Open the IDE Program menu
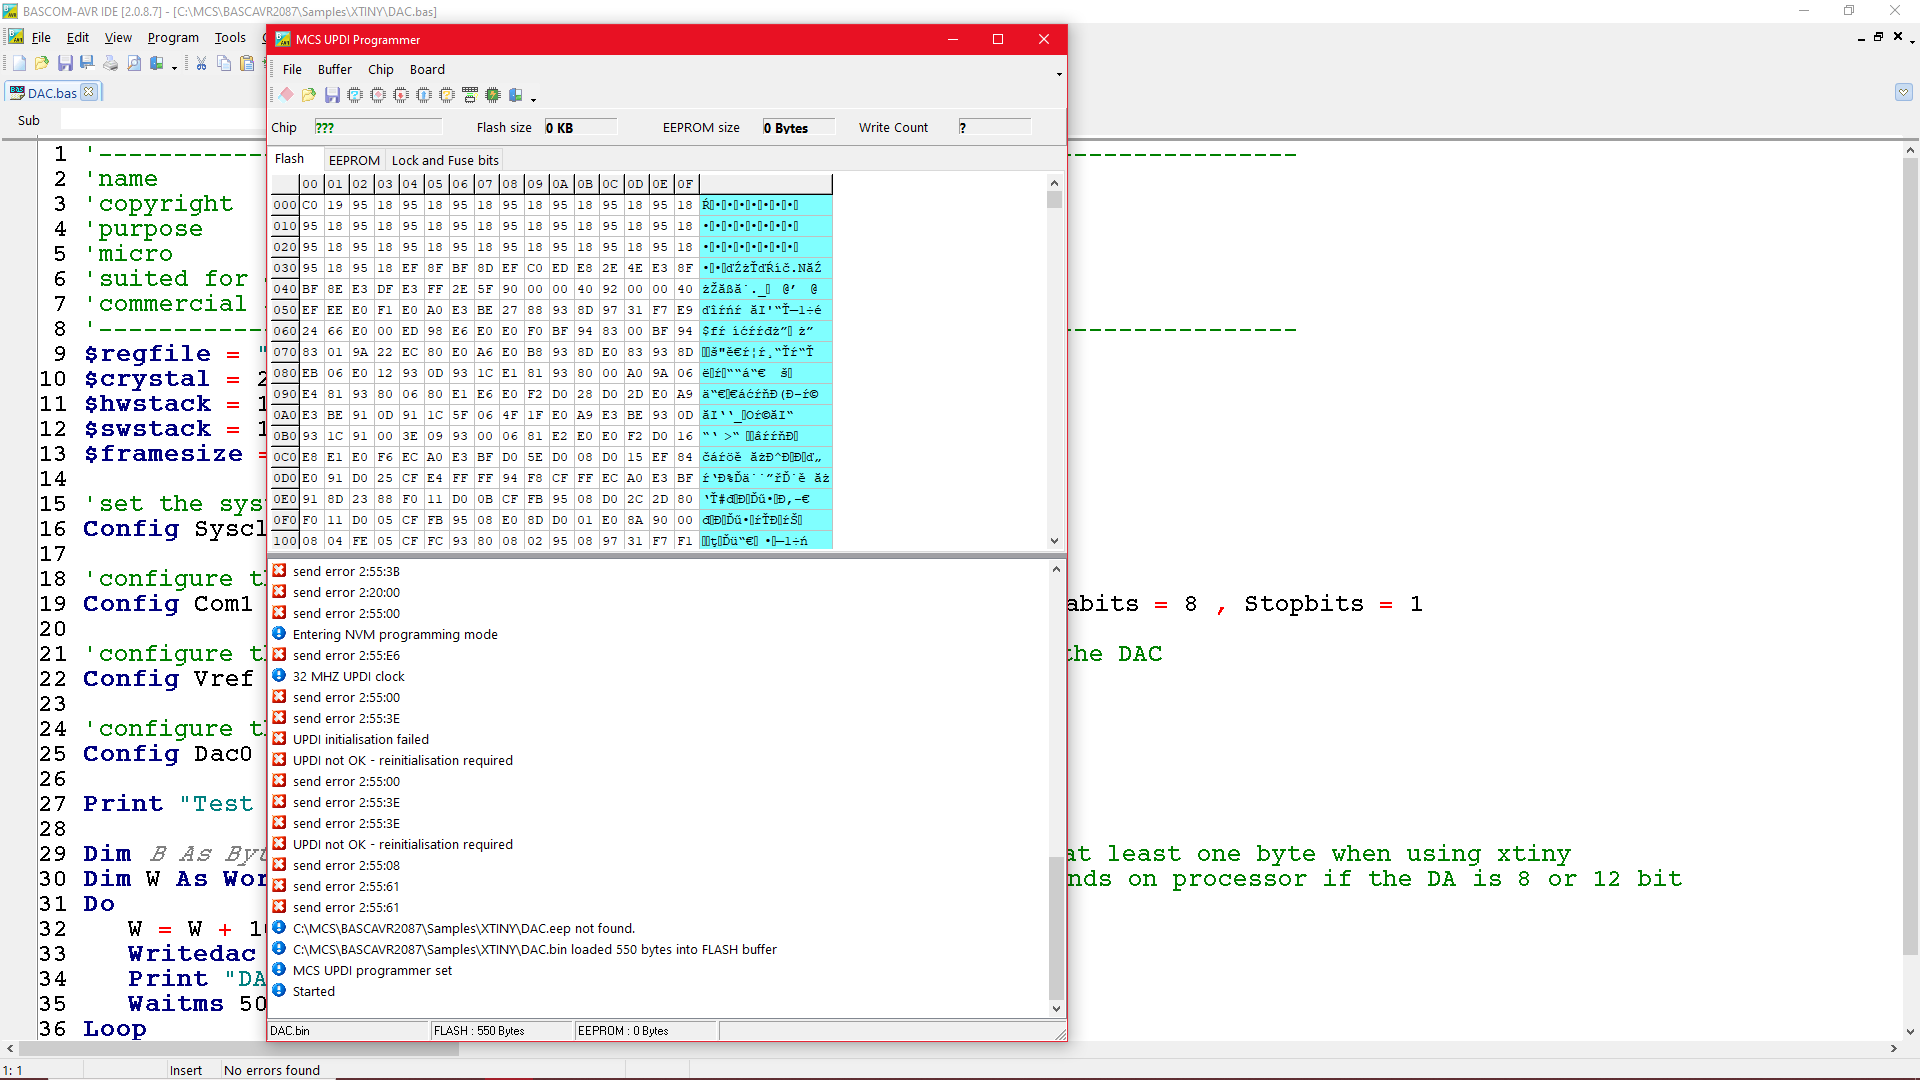 coord(173,38)
